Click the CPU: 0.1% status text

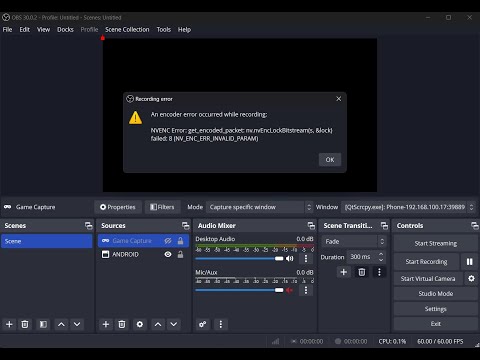(x=392, y=341)
